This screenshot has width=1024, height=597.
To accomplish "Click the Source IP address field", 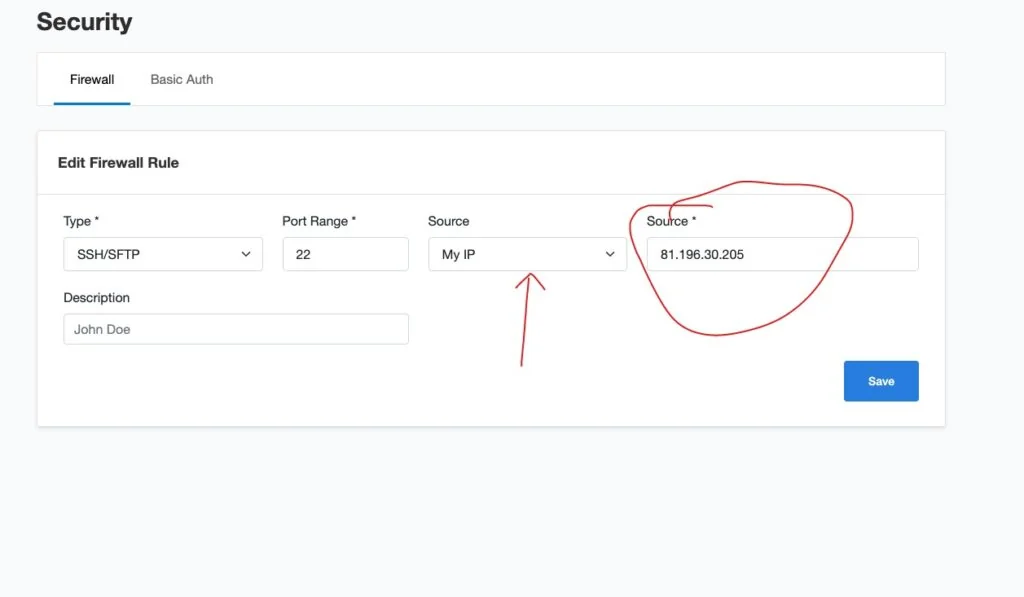I will point(783,254).
